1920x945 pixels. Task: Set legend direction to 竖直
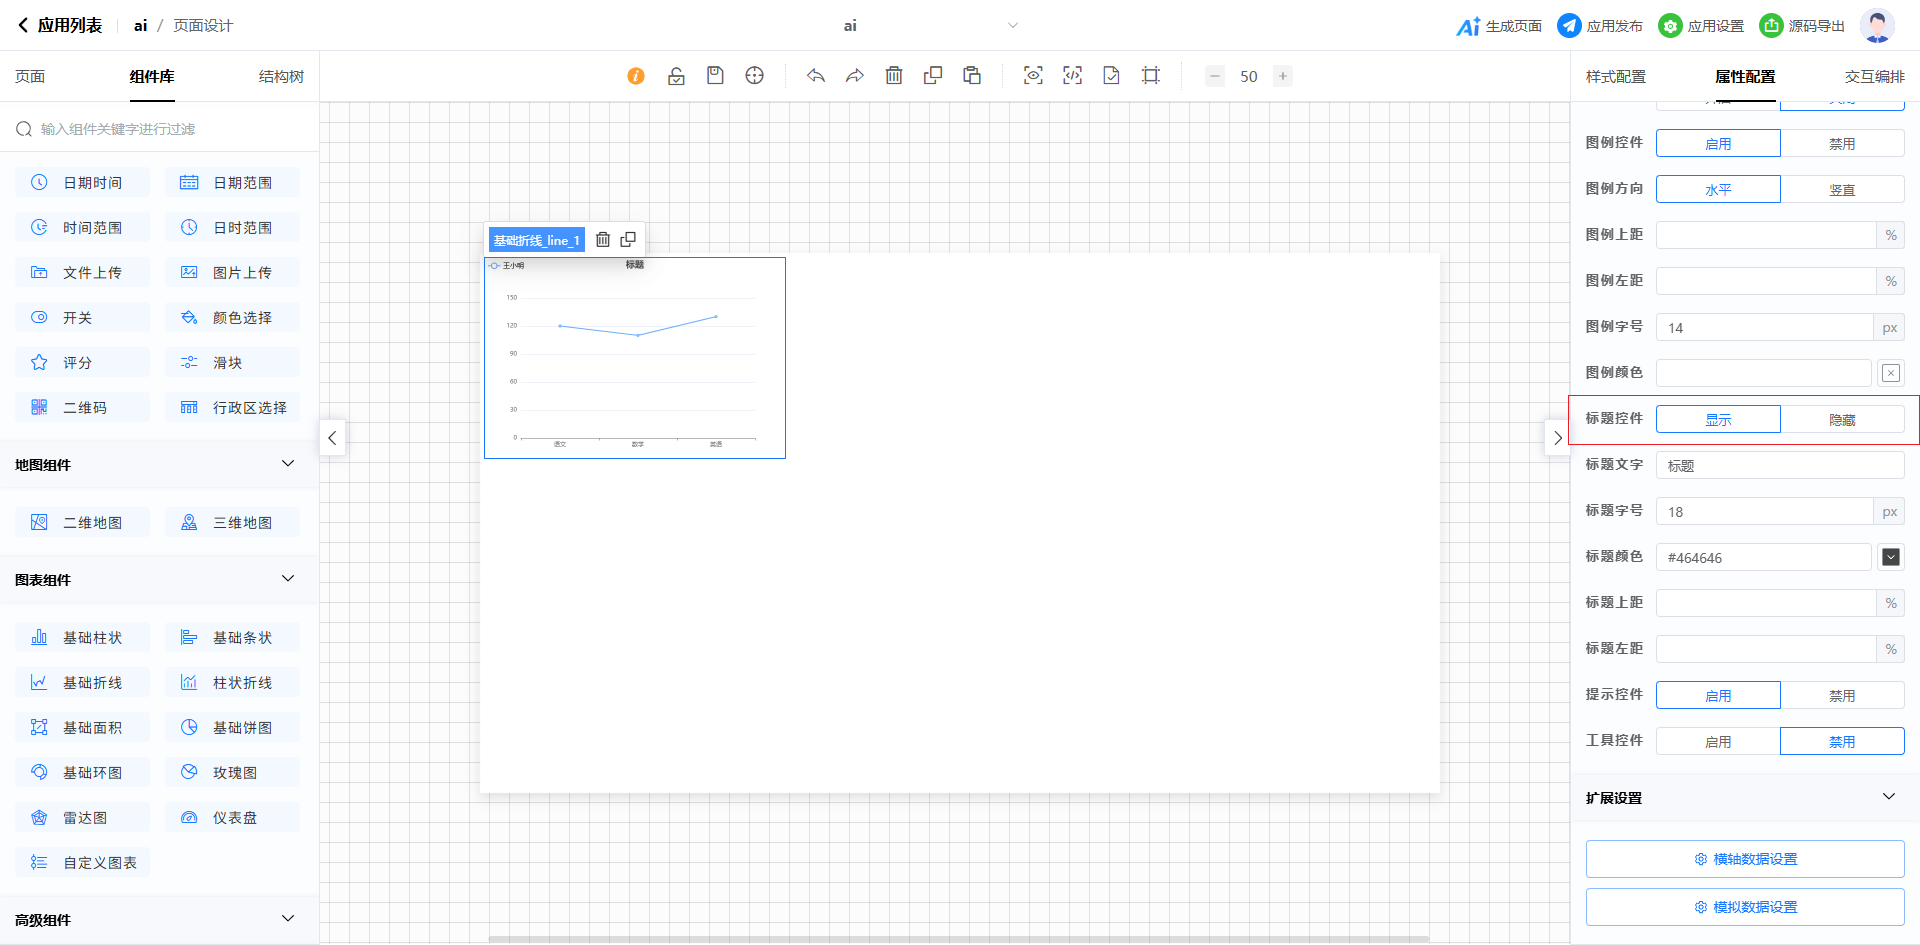[1842, 190]
